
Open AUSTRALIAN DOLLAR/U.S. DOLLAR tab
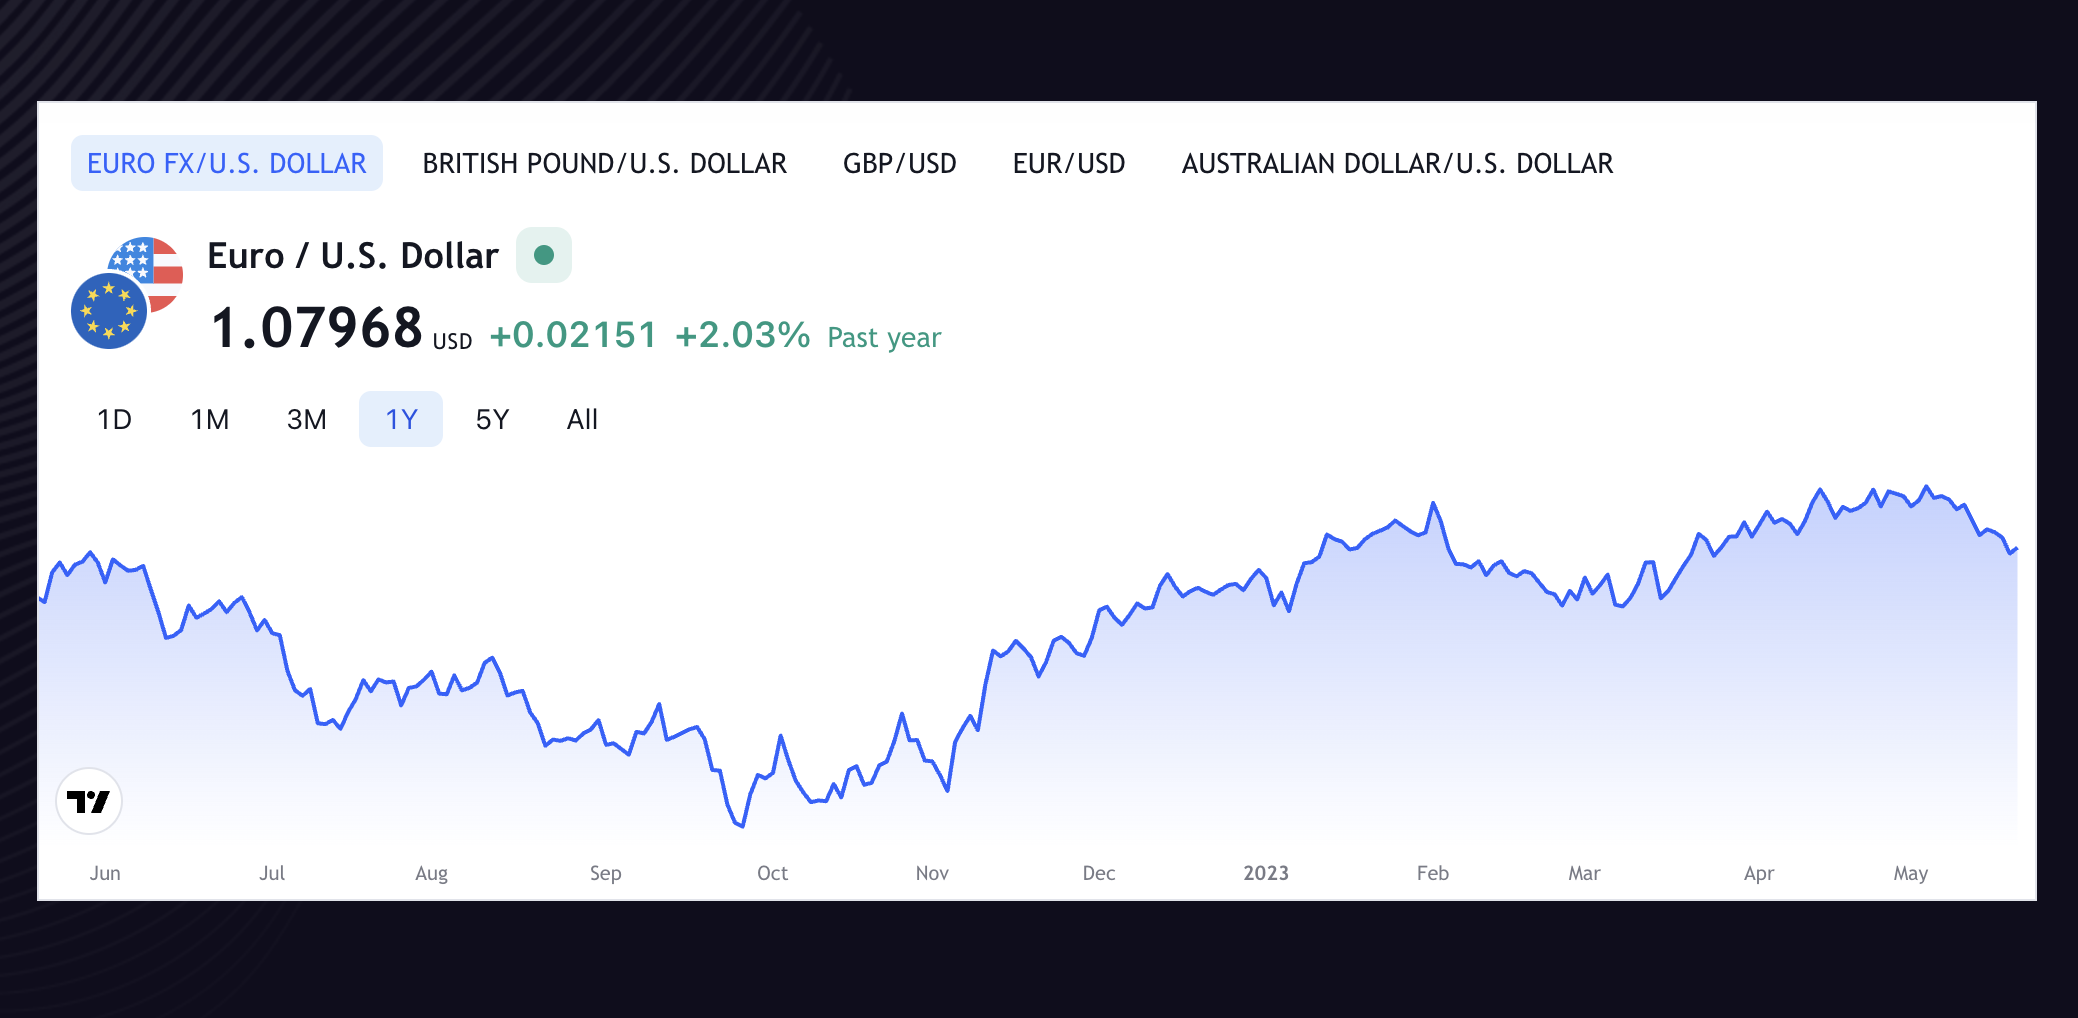[1397, 163]
